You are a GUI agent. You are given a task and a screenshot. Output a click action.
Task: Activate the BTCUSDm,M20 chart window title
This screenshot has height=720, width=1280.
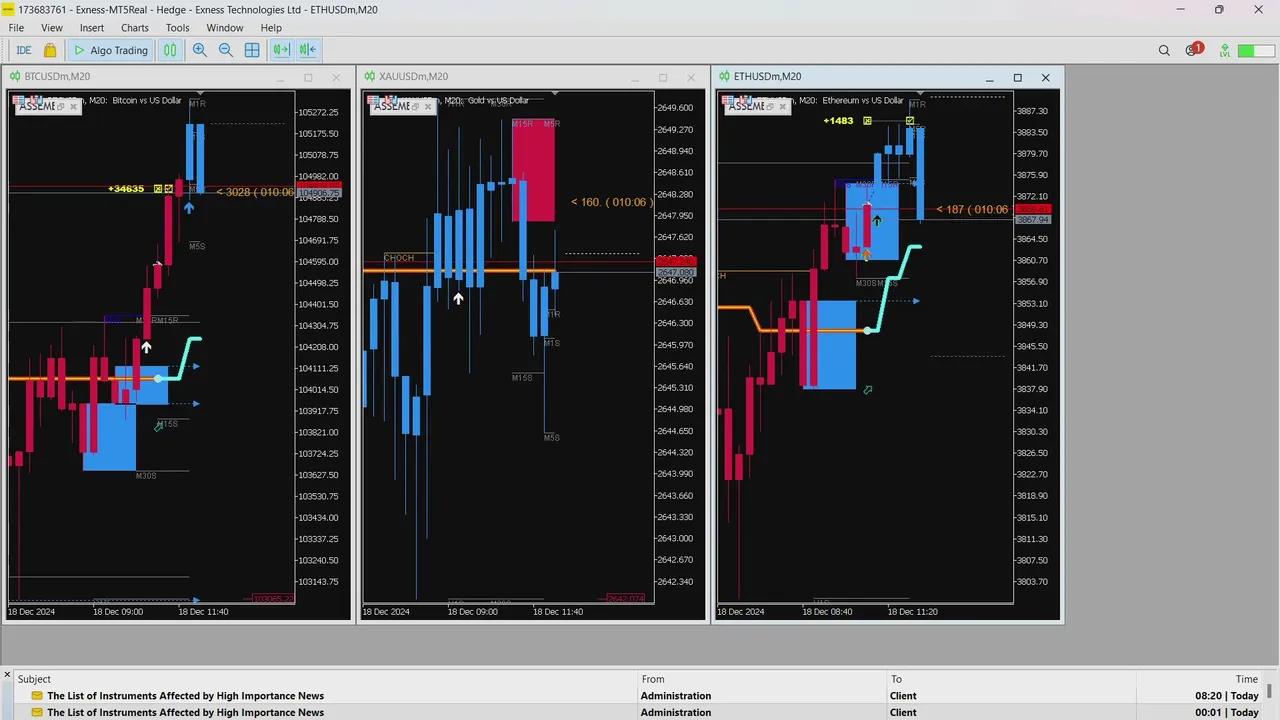pyautogui.click(x=57, y=77)
